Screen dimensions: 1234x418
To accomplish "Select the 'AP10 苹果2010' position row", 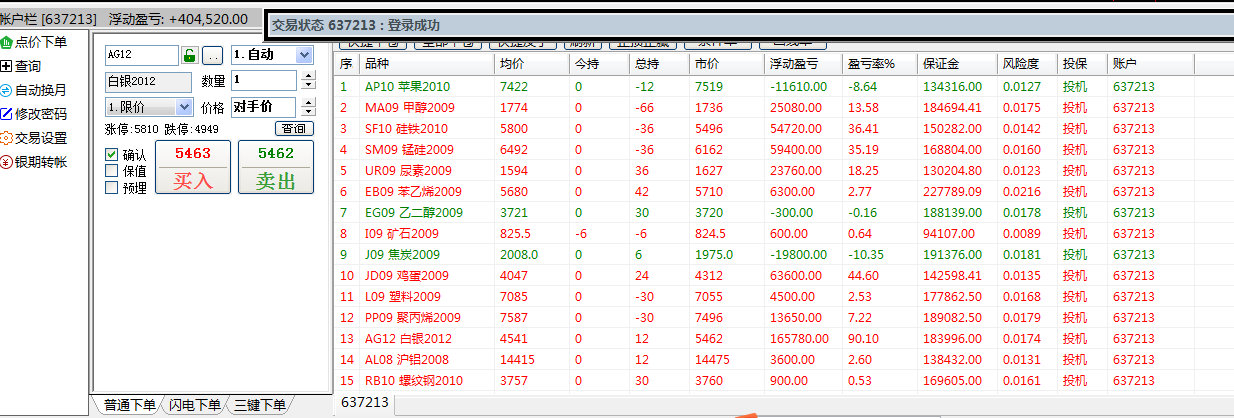I will point(766,87).
